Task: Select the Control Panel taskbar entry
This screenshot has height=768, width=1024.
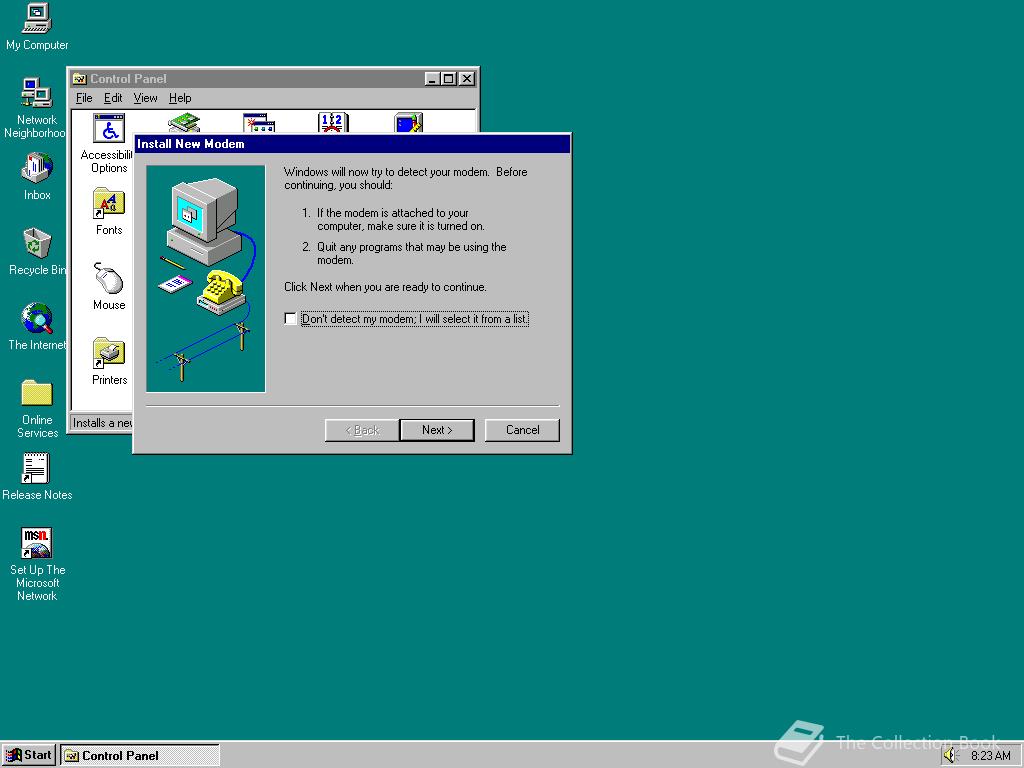Action: [x=140, y=755]
